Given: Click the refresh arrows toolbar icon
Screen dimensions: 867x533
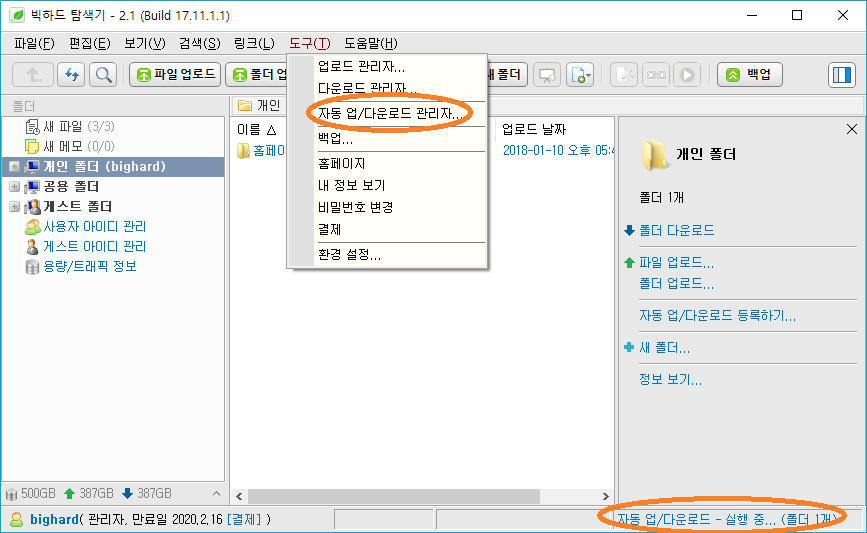Looking at the screenshot, I should pyautogui.click(x=71, y=75).
